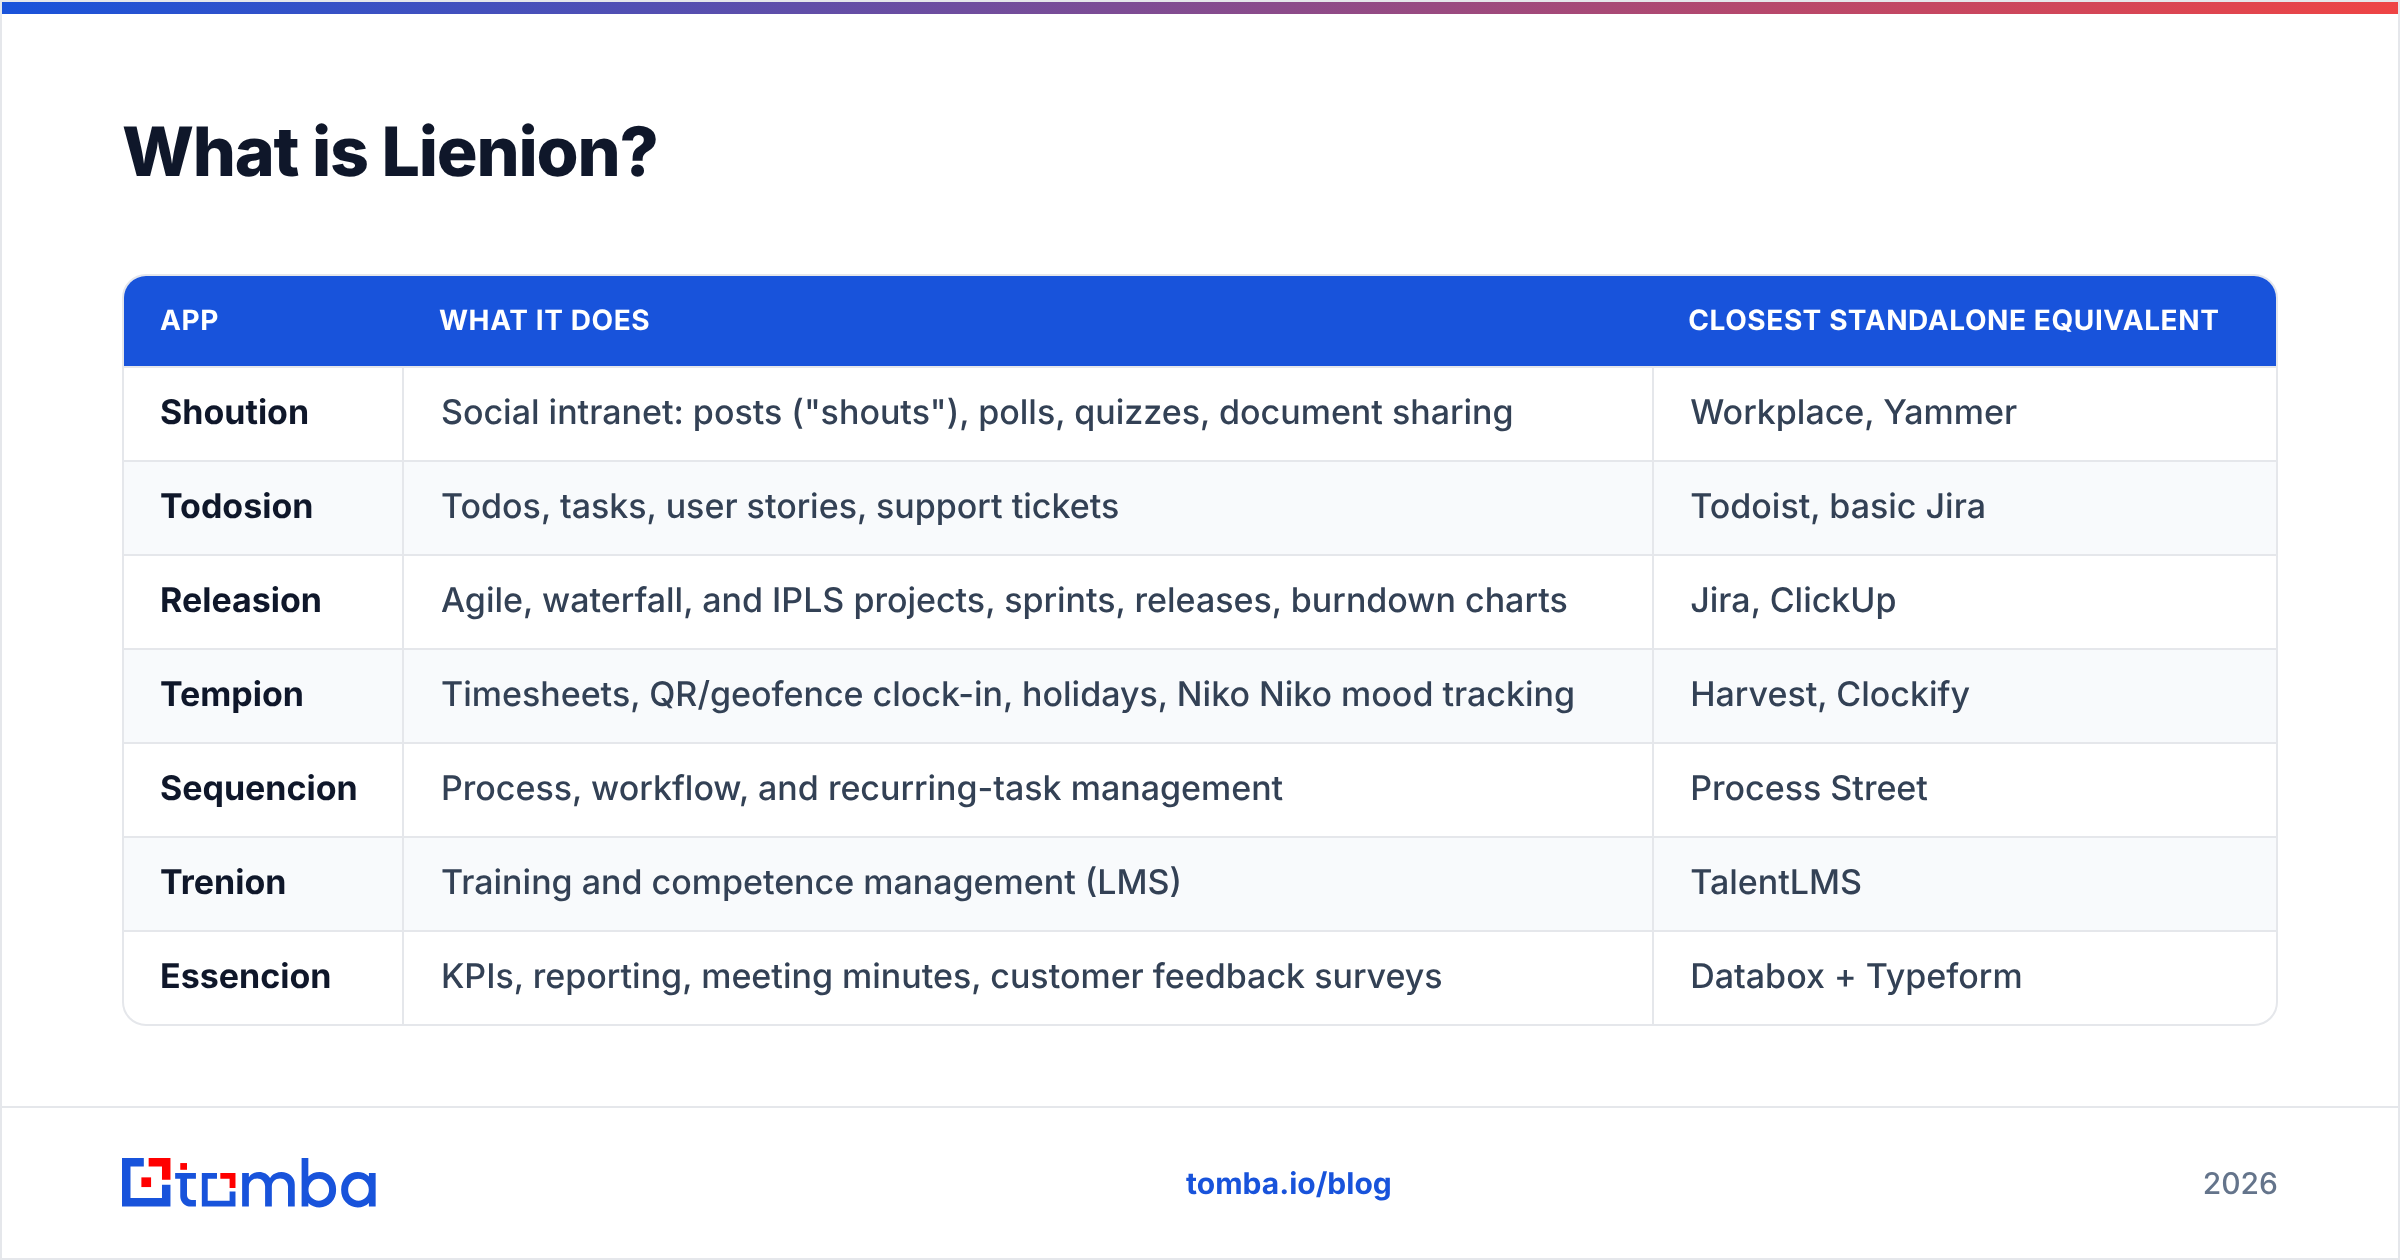This screenshot has height=1260, width=2400.
Task: Select 'Training and competence management (LMS)'
Action: tap(811, 882)
